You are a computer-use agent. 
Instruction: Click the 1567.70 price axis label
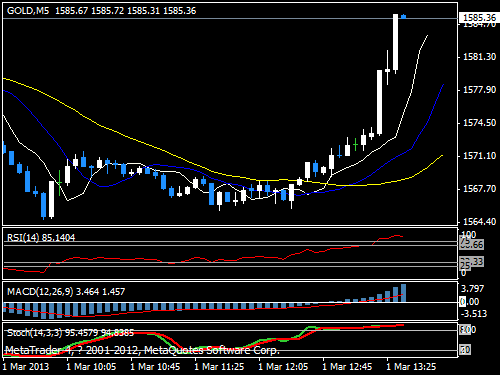(x=479, y=189)
